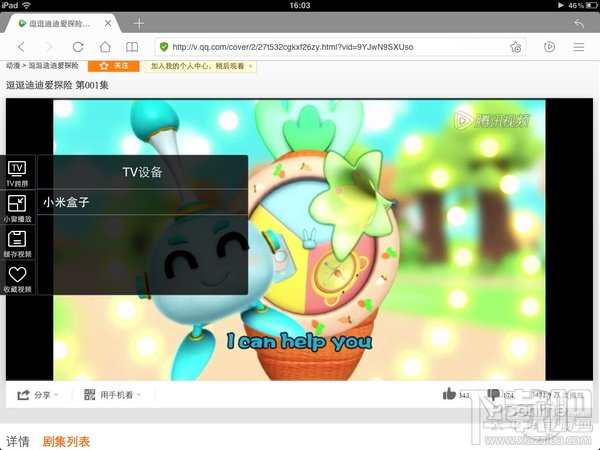The image size is (600, 450).
Task: Reload the page with the refresh icon
Action: point(78,47)
